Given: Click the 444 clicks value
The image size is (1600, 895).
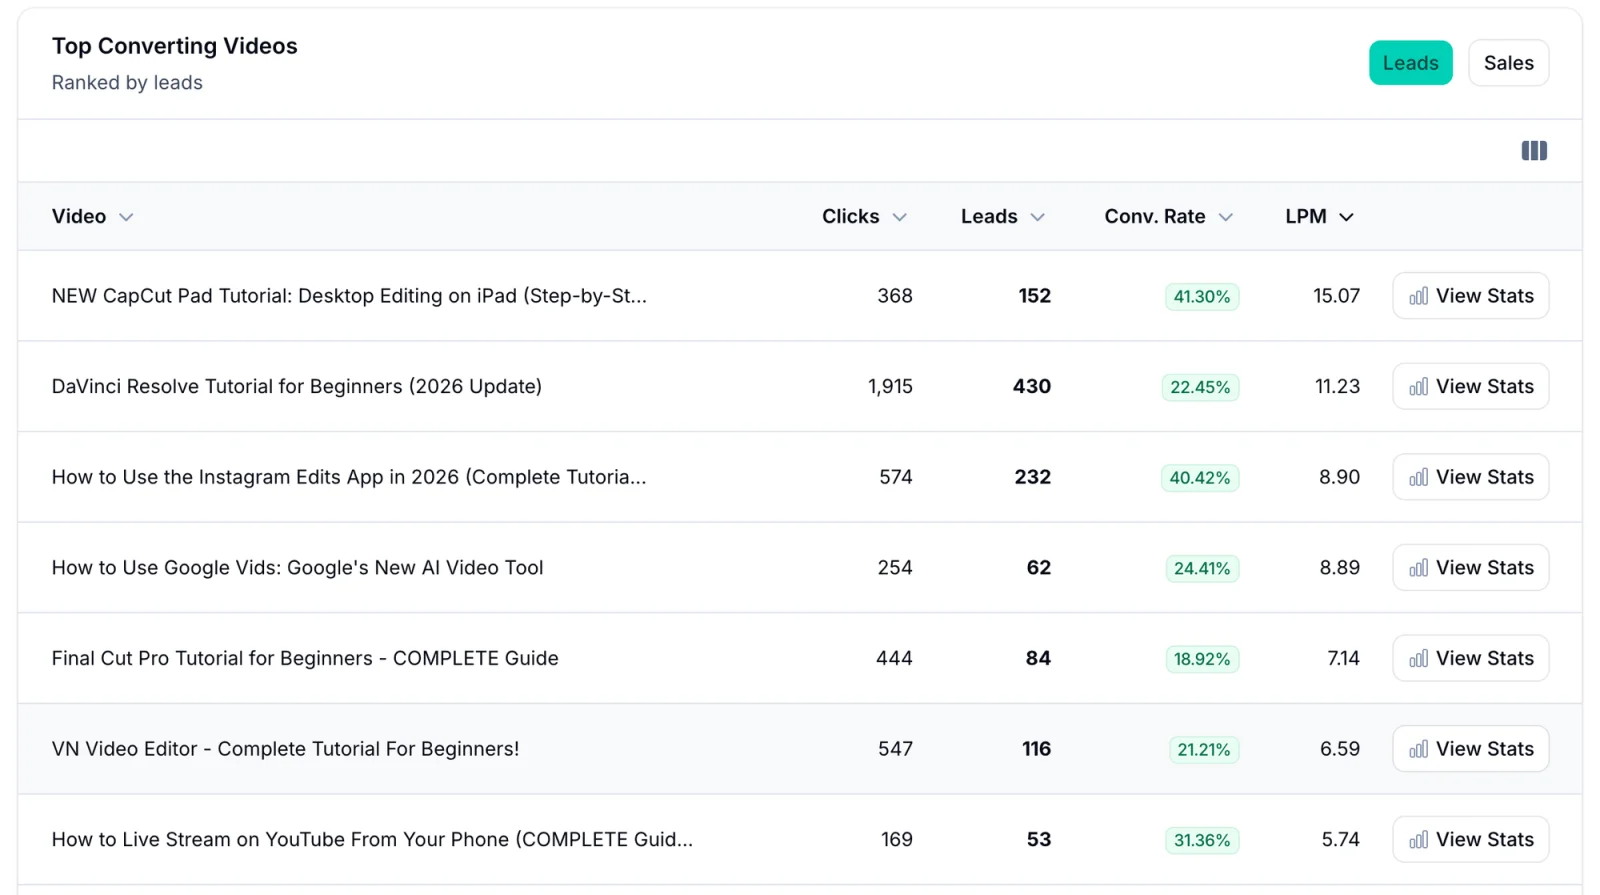Looking at the screenshot, I should (x=894, y=658).
